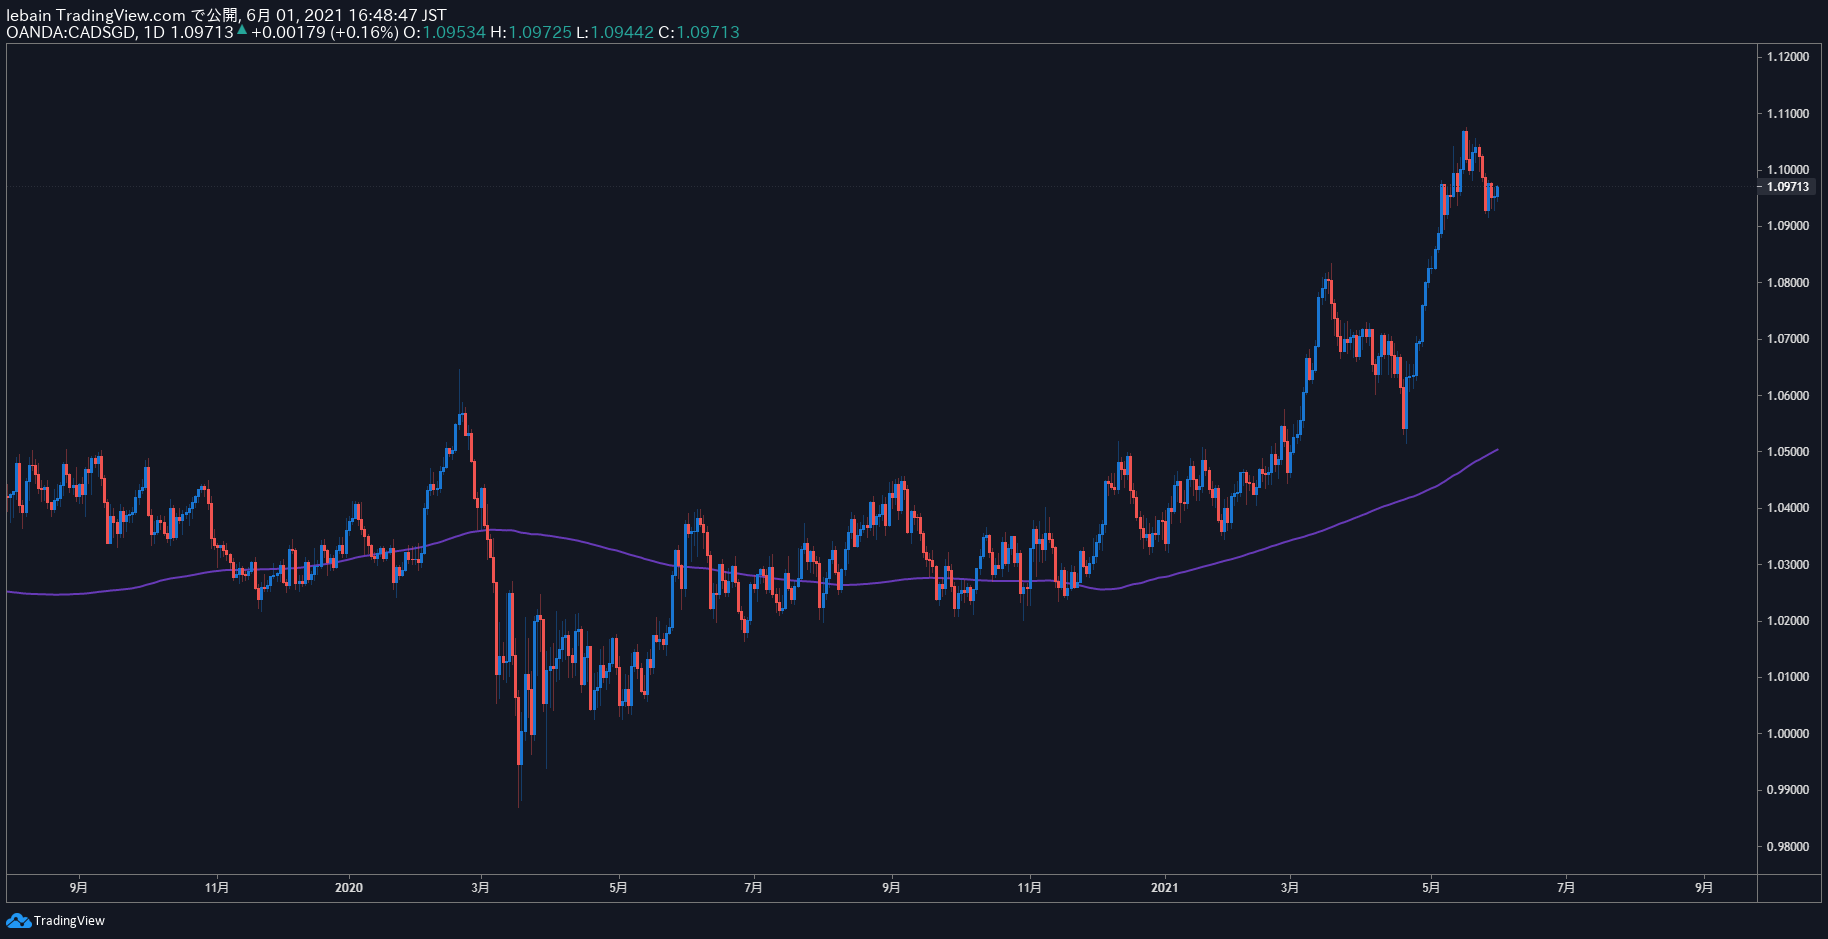Click the 'OANDA:CADSGD, 1D' symbol title
This screenshot has width=1828, height=939.
pyautogui.click(x=85, y=32)
